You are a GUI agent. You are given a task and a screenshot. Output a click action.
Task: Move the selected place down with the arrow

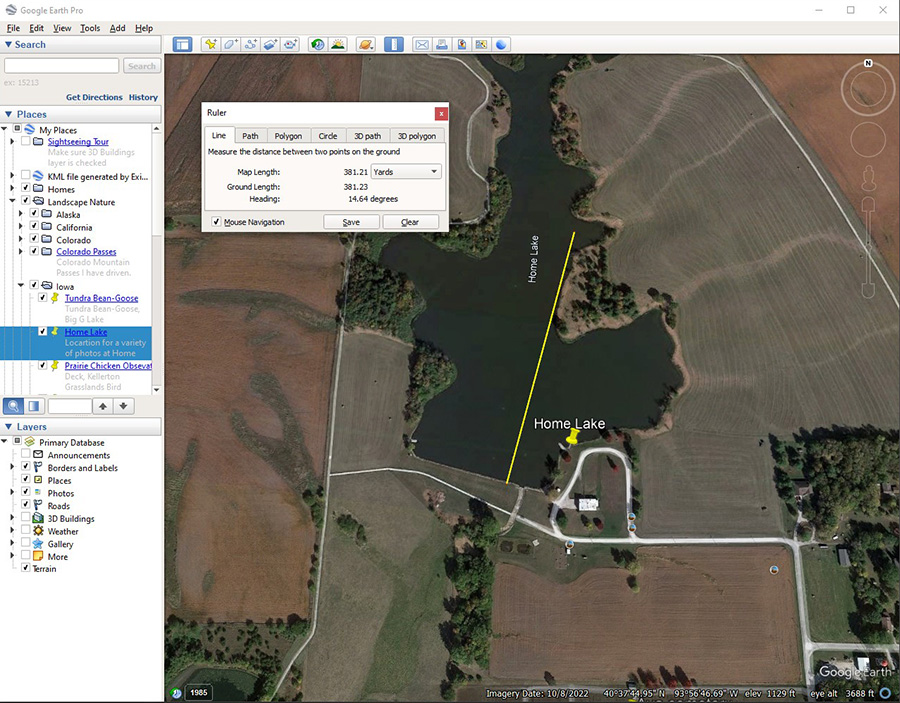pos(123,406)
